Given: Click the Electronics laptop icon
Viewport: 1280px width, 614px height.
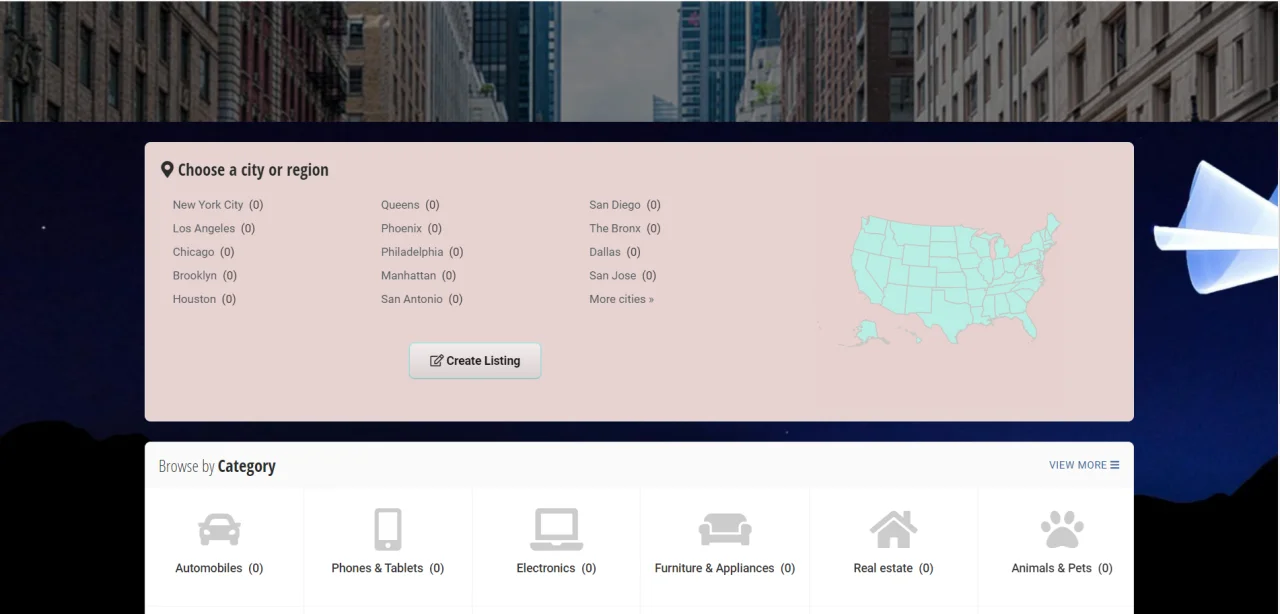Looking at the screenshot, I should tap(556, 529).
